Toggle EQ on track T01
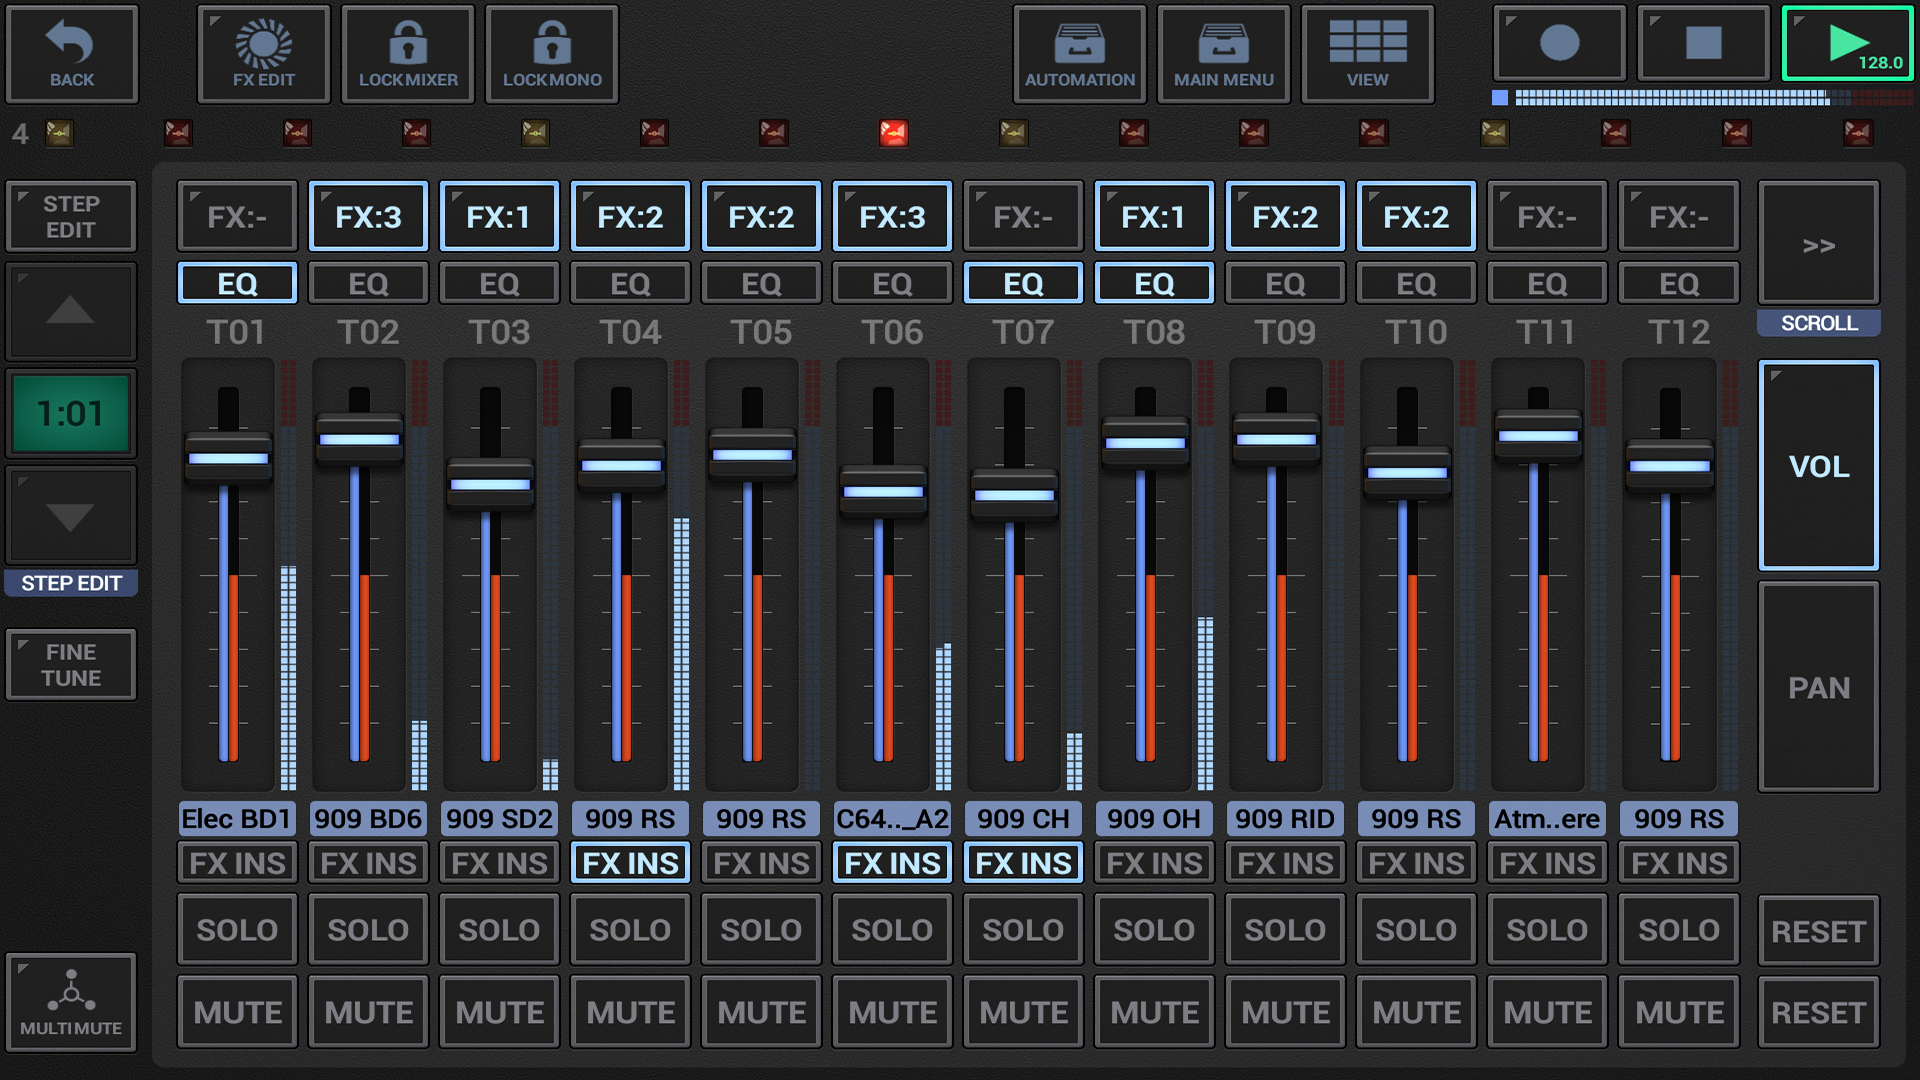 (x=237, y=282)
